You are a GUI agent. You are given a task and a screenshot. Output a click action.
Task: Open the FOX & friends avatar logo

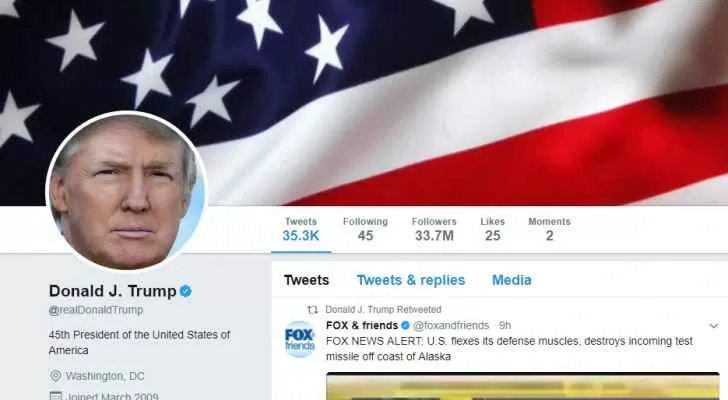299,339
